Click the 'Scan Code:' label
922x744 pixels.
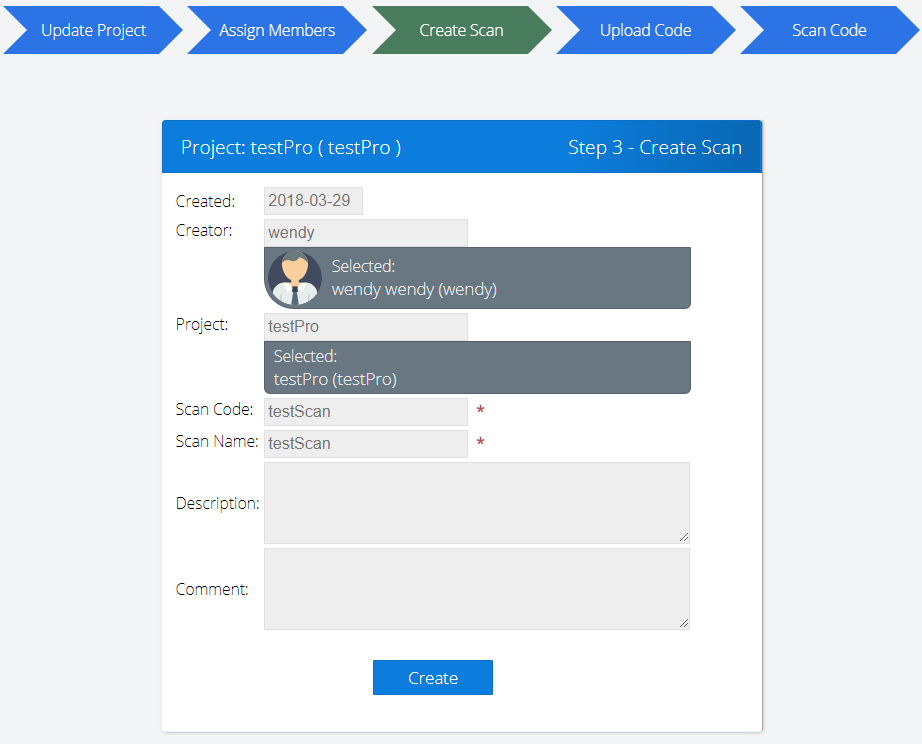(x=214, y=409)
